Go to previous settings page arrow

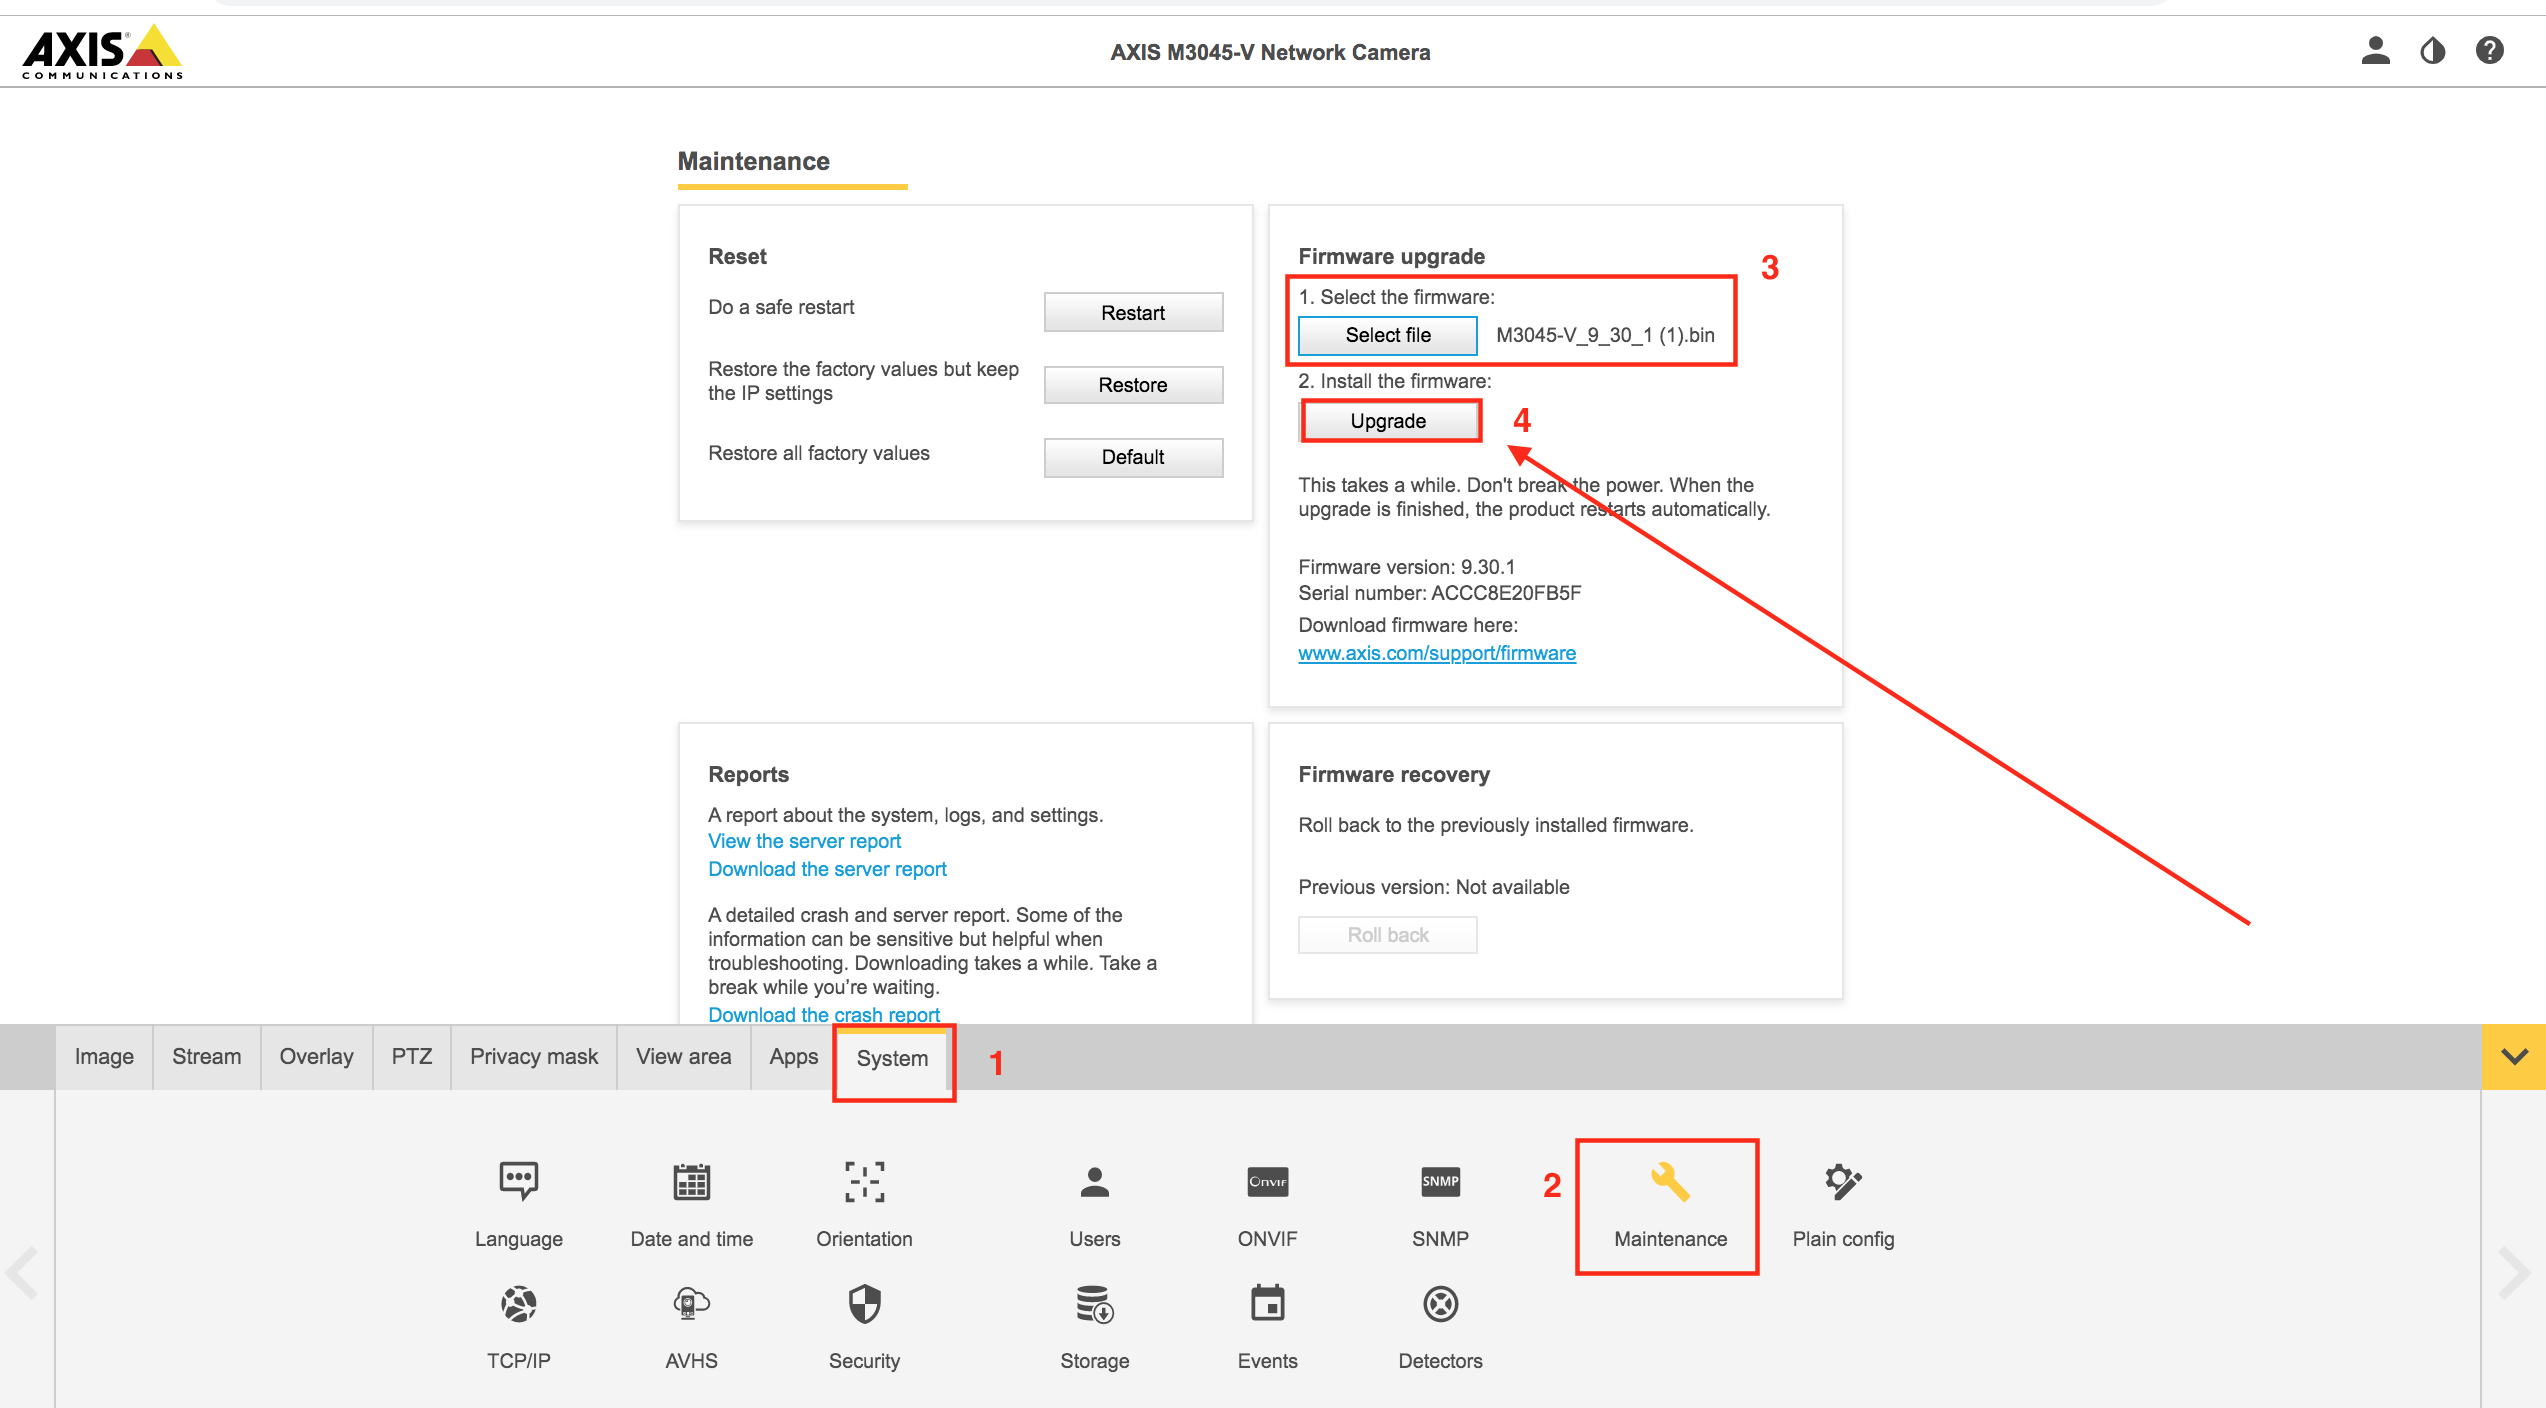[22, 1273]
